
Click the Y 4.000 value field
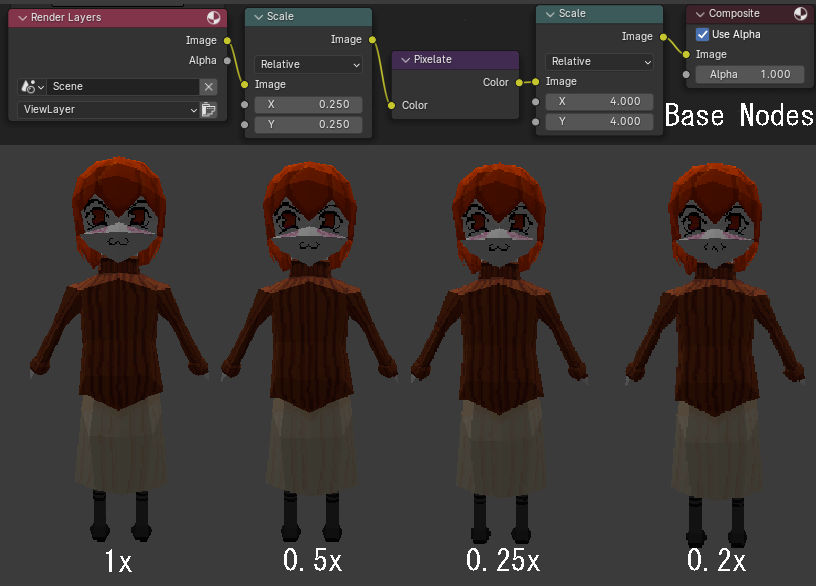click(600, 121)
